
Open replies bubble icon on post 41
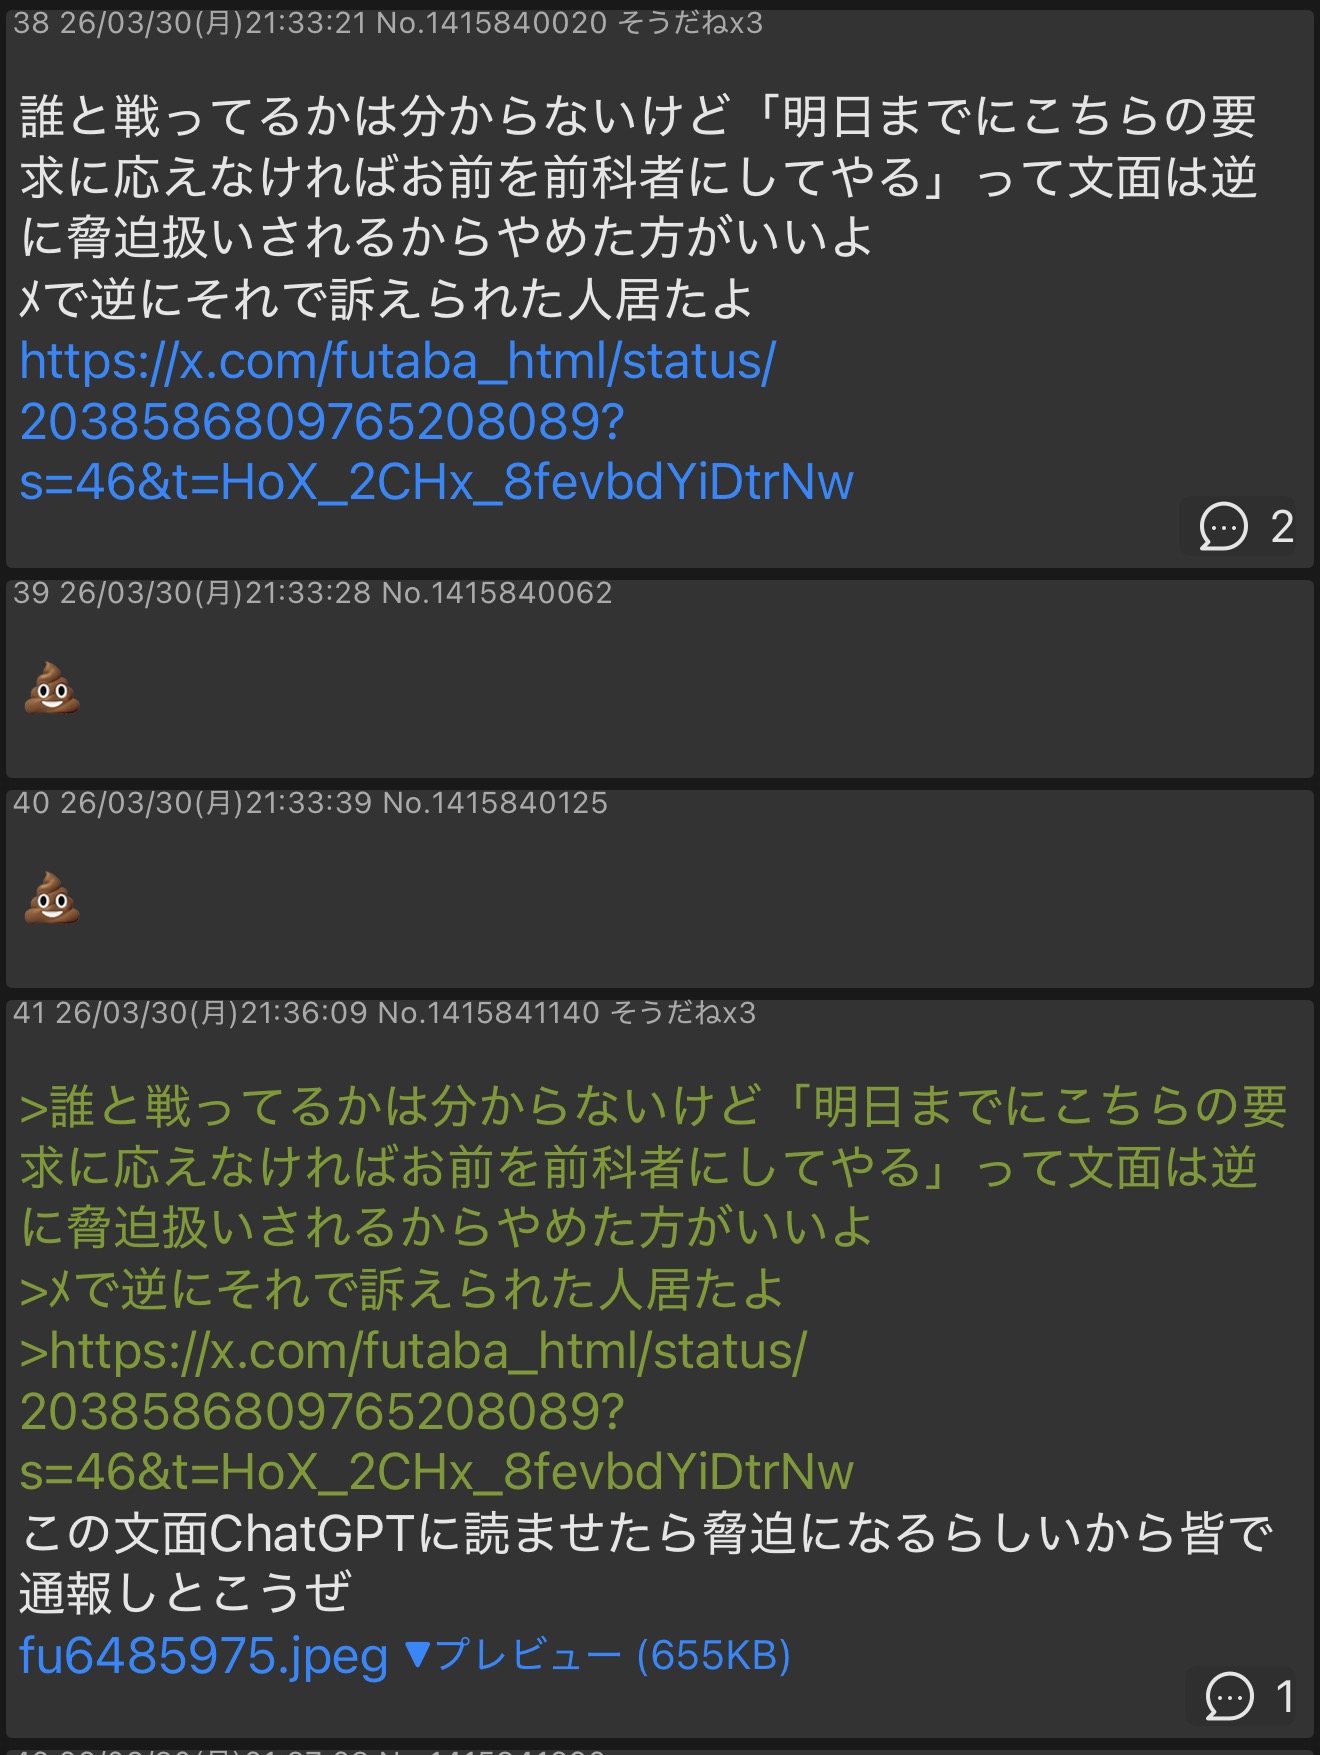click(1229, 1696)
